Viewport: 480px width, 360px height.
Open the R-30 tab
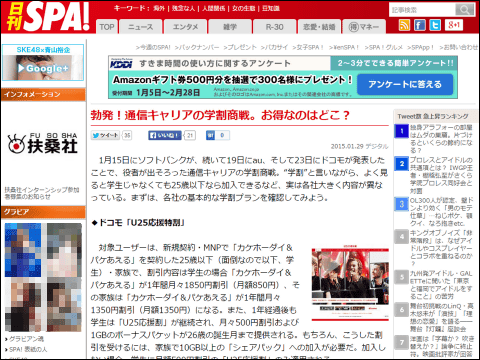(x=275, y=27)
